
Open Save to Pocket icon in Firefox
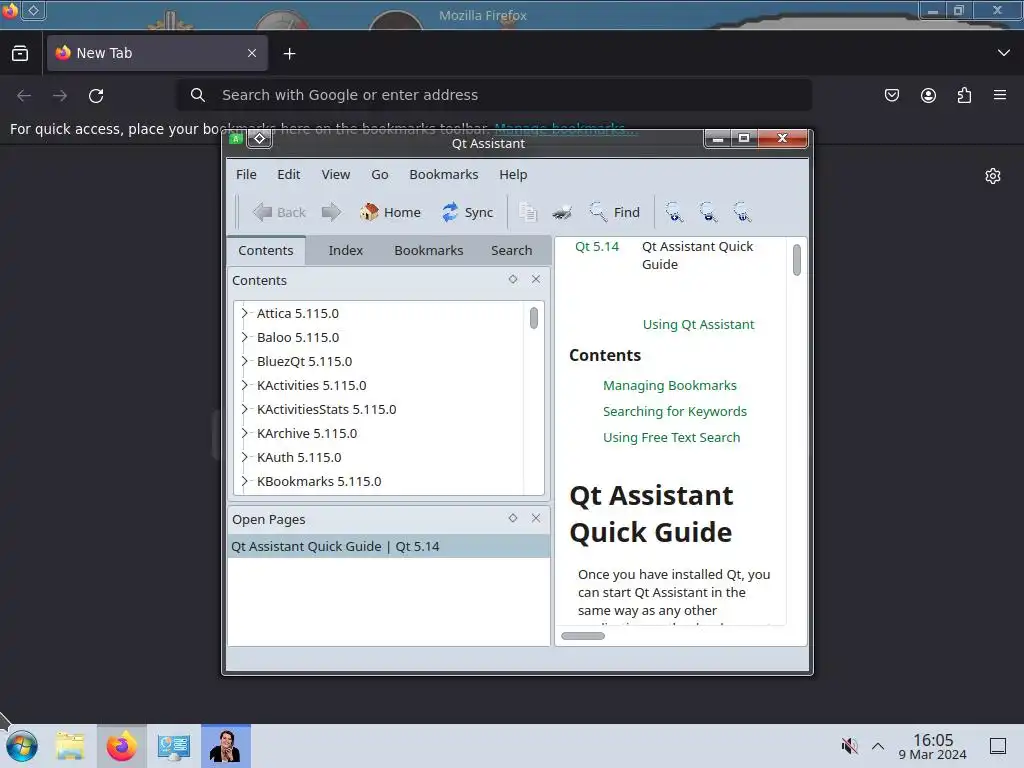coord(891,95)
